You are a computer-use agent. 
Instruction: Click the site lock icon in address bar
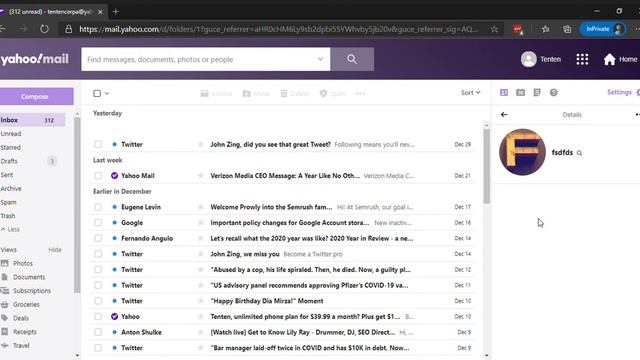[x=69, y=29]
